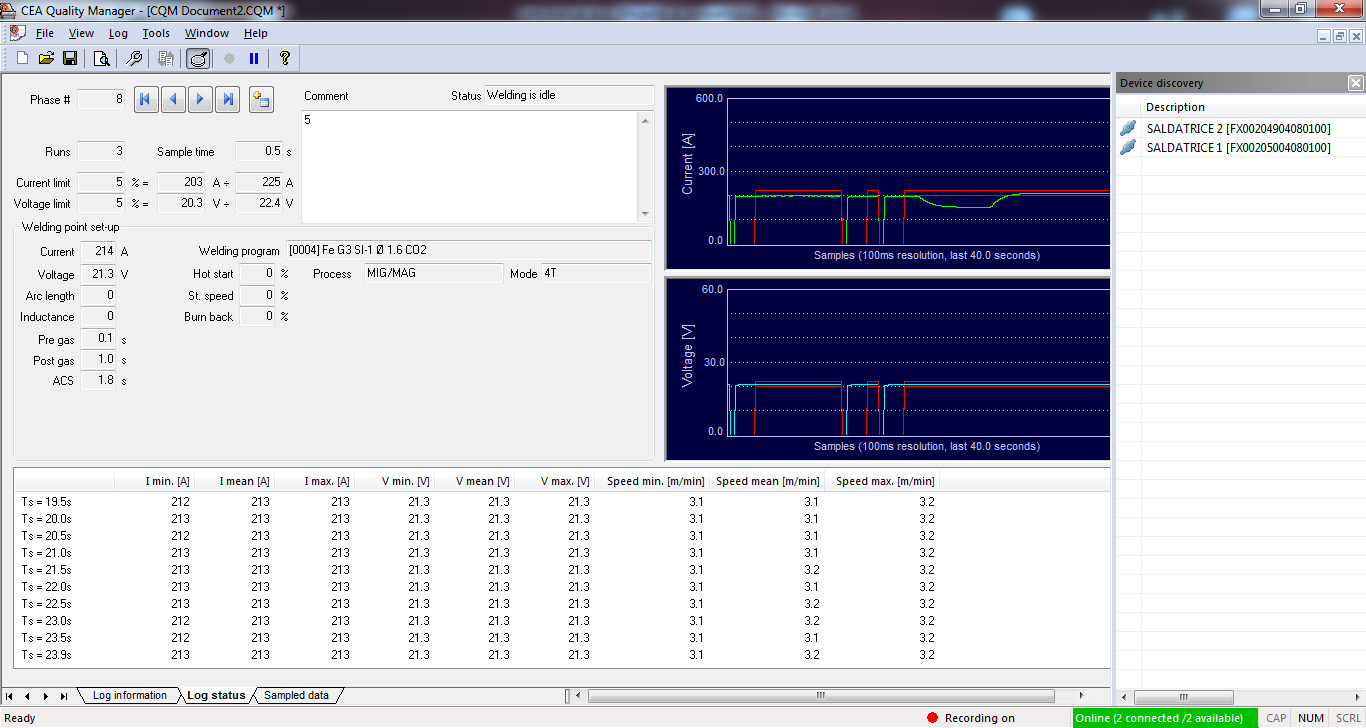Select the SALDATRICE 1 device icon
The image size is (1366, 728).
(x=1127, y=147)
